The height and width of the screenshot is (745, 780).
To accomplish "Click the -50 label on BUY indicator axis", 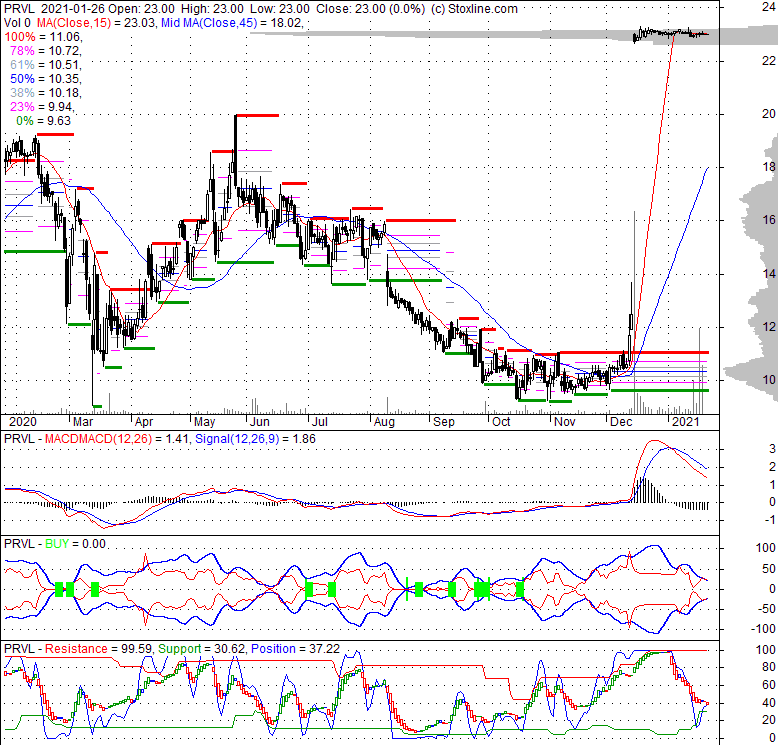I will [768, 609].
